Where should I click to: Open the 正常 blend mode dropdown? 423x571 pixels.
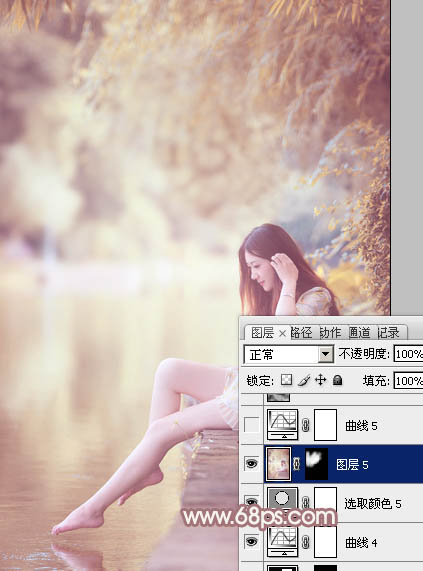(325, 354)
